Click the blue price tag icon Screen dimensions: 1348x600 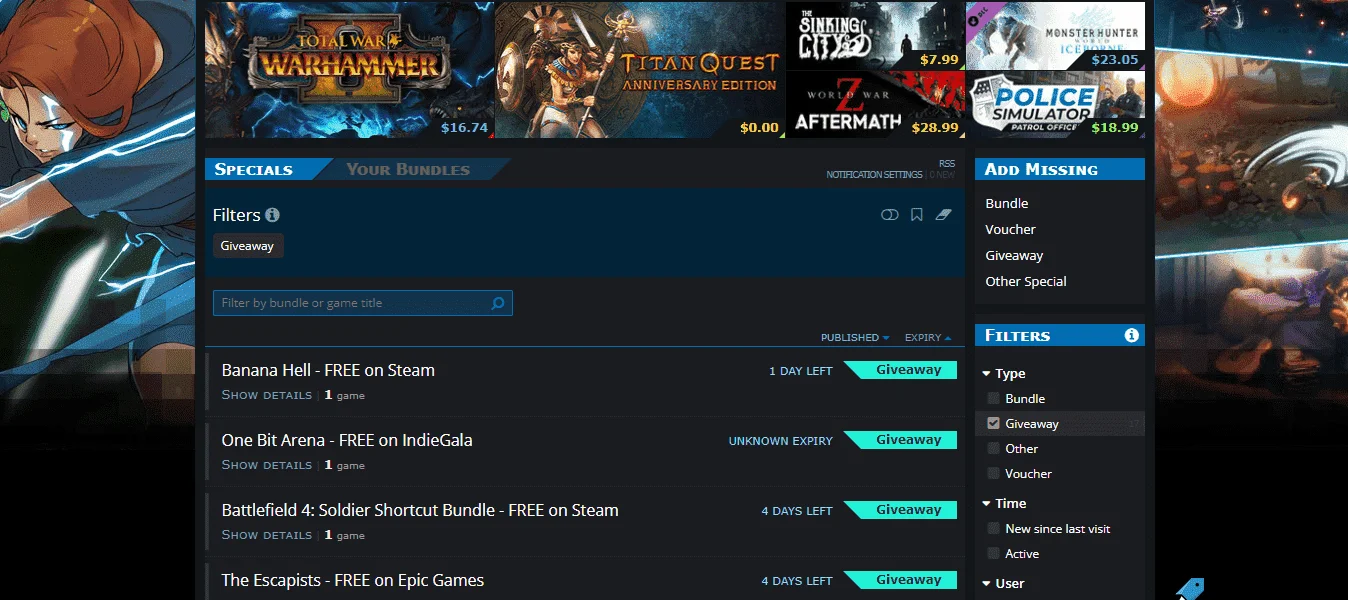point(1190,589)
